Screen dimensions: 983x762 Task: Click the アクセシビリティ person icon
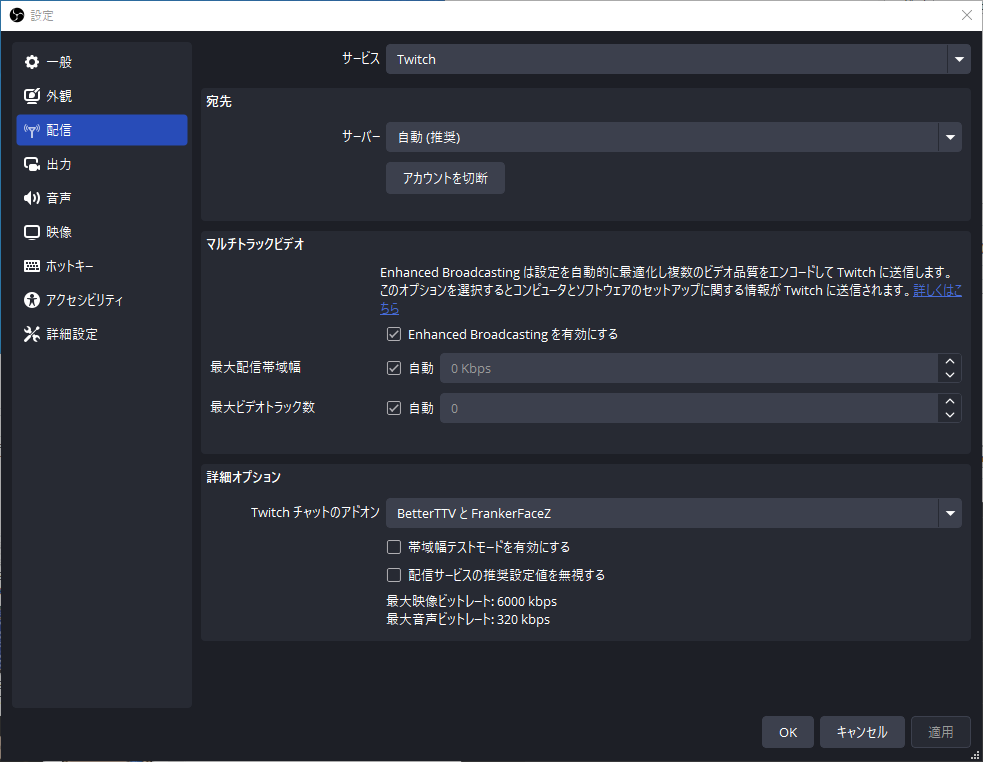32,300
